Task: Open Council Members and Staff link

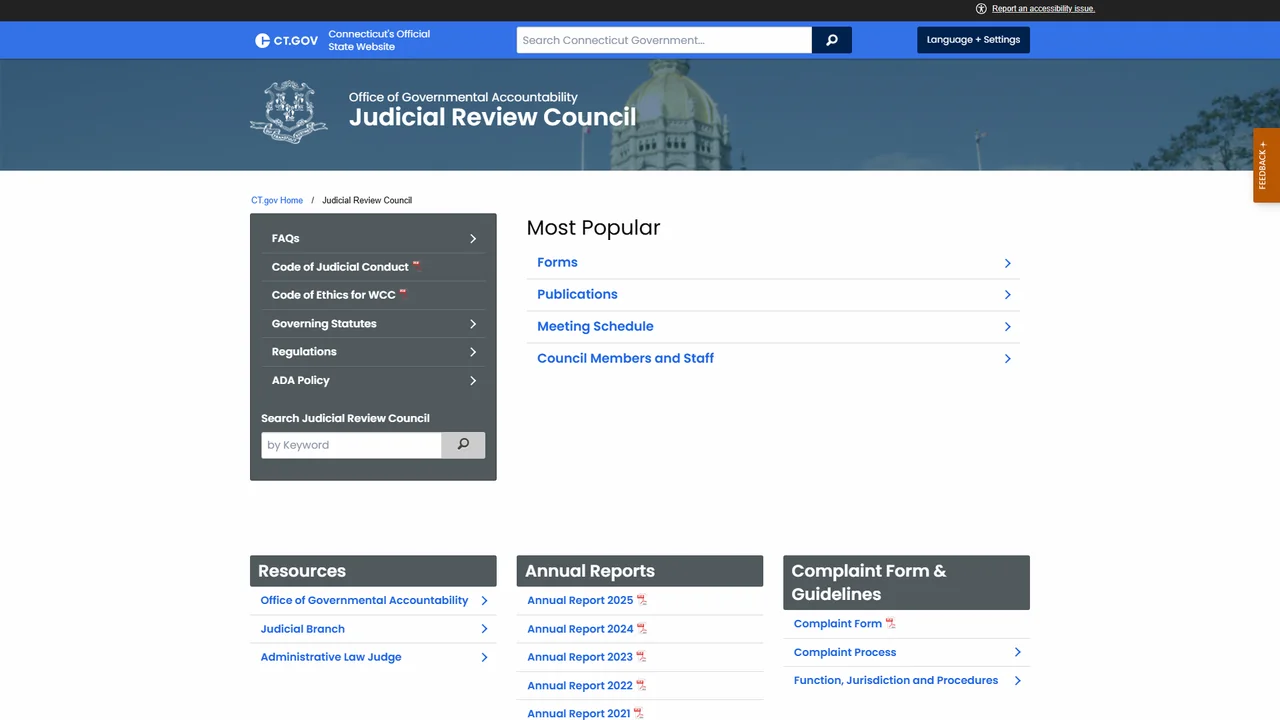Action: 625,358
